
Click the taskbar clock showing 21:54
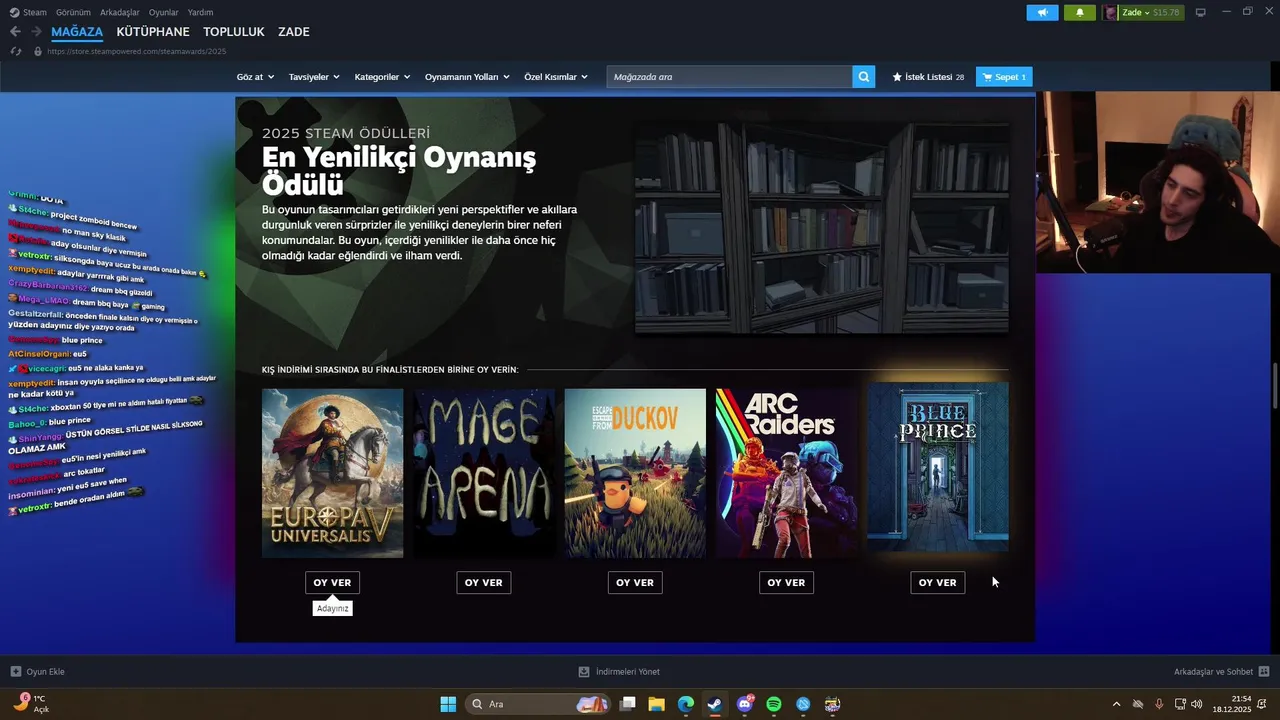tap(1232, 704)
